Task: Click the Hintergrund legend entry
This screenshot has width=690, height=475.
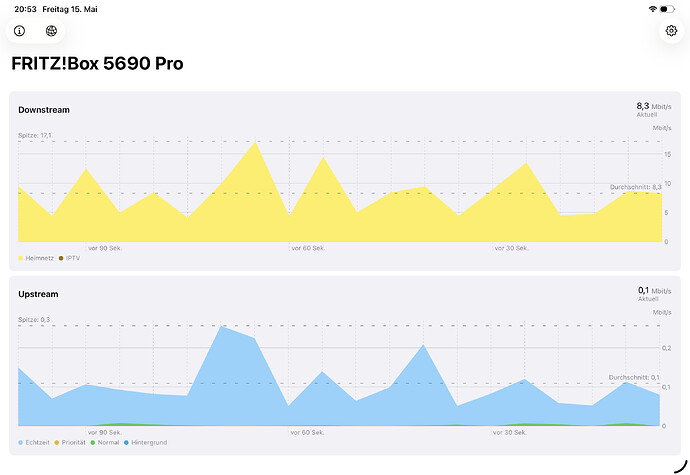Action: (x=146, y=442)
